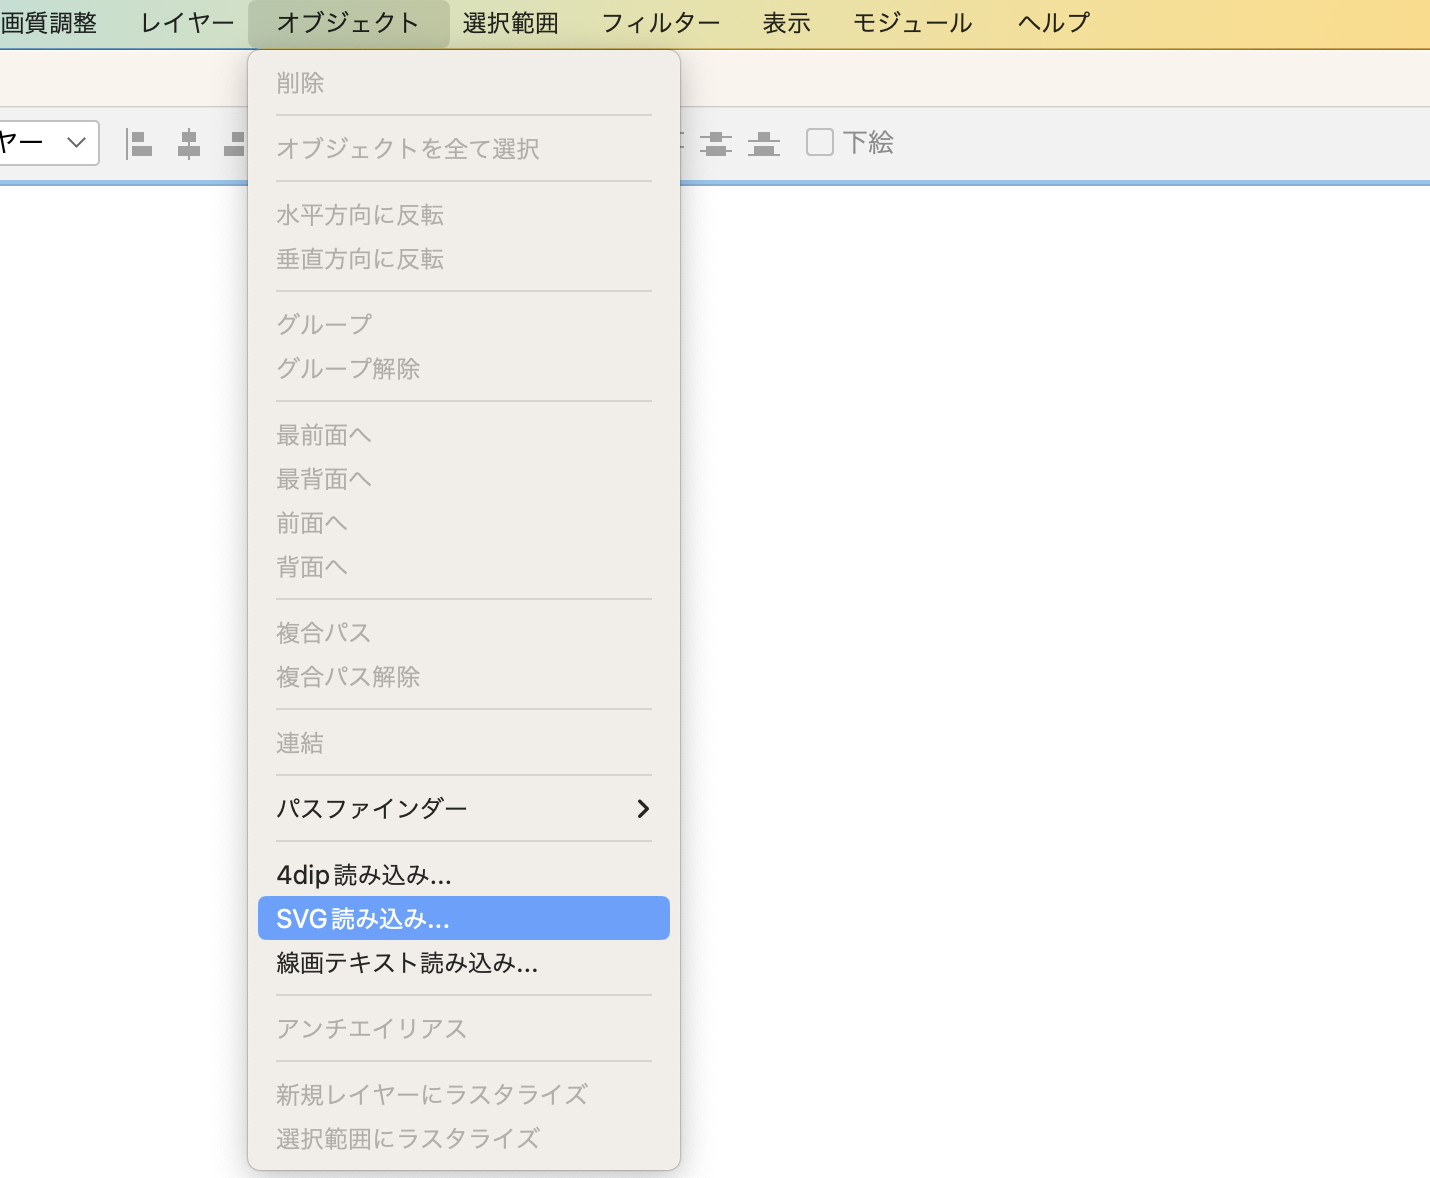Close the オブジェクト menu via its title
The image size is (1430, 1178).
(348, 23)
